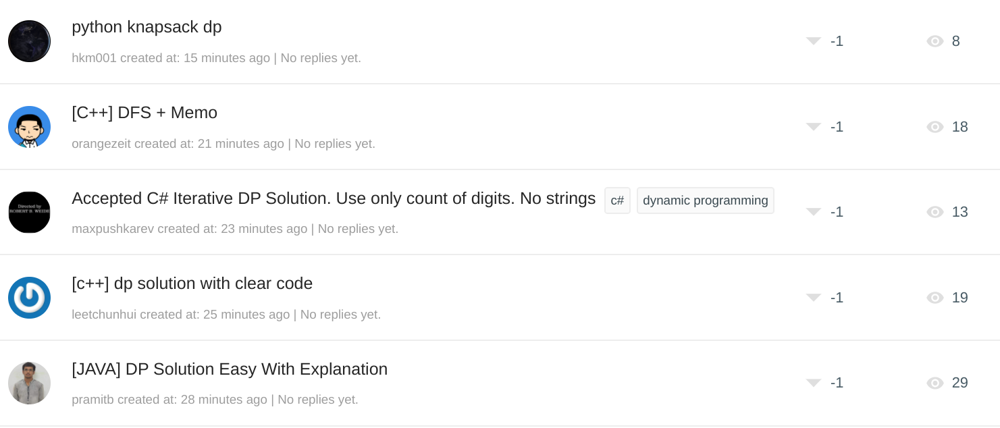Click maxpushkarev's black circular avatar
Viewport: 1000px width, 428px height.
click(x=29, y=212)
